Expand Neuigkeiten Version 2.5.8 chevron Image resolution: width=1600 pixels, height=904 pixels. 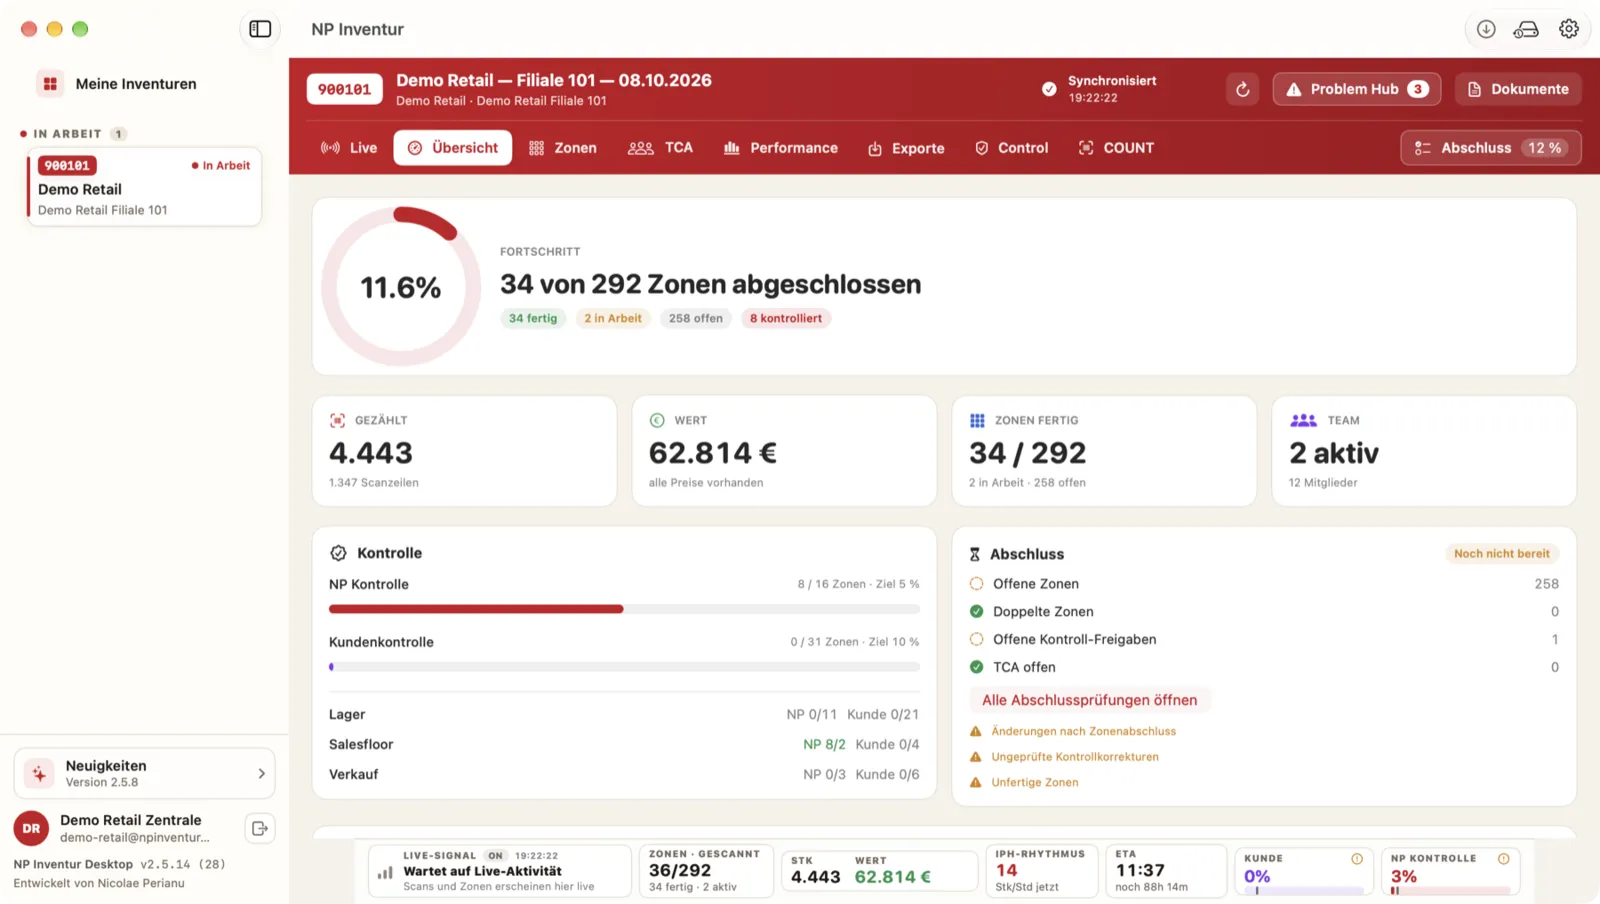click(x=262, y=773)
